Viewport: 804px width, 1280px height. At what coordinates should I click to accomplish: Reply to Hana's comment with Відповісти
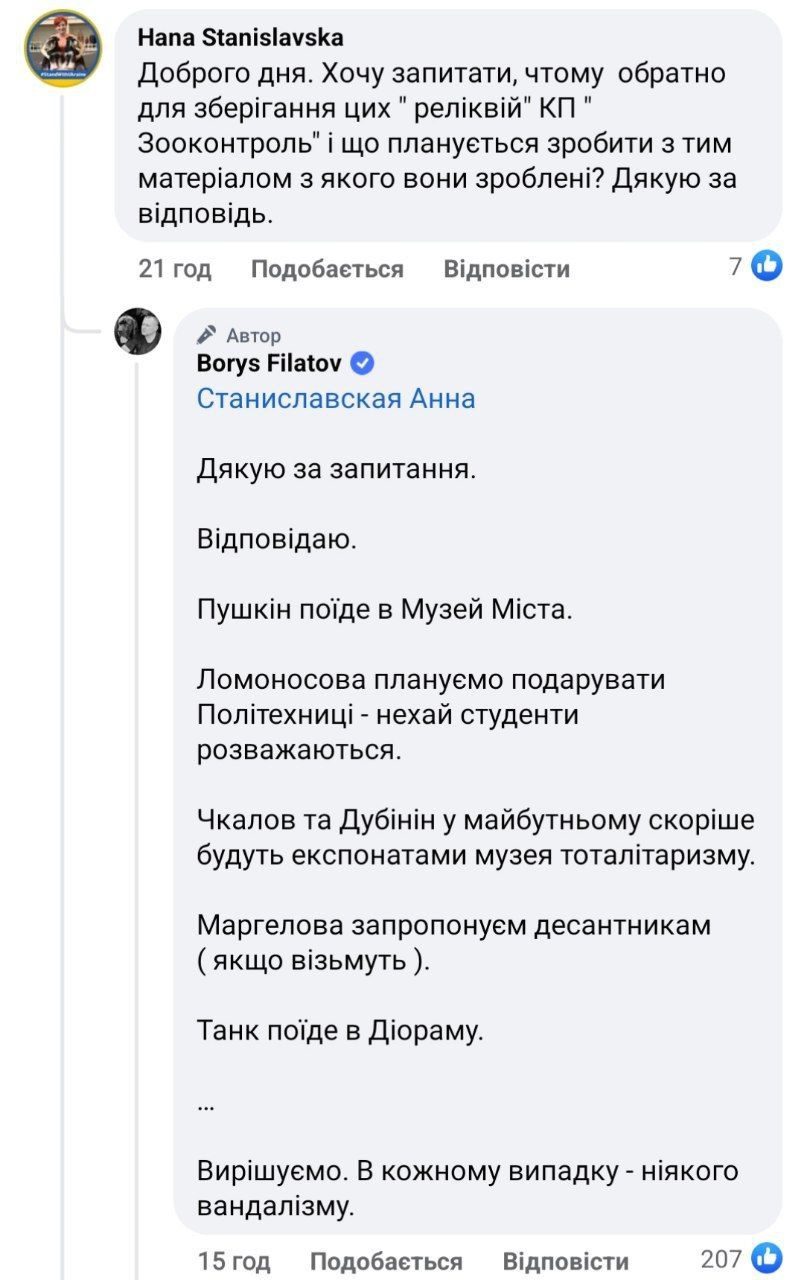pos(506,269)
